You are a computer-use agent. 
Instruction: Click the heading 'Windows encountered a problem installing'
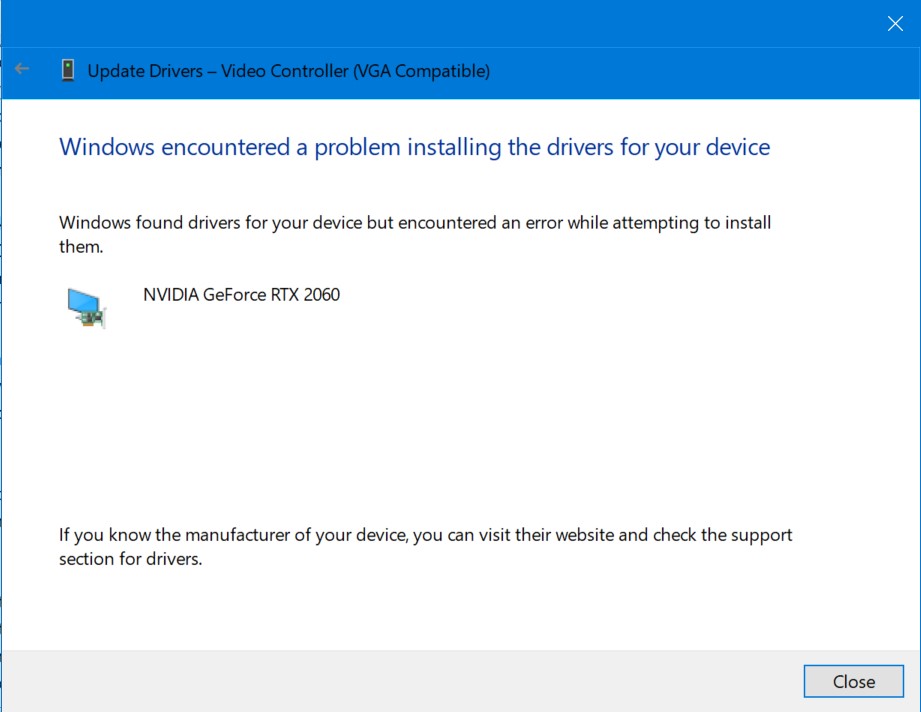[x=414, y=147]
